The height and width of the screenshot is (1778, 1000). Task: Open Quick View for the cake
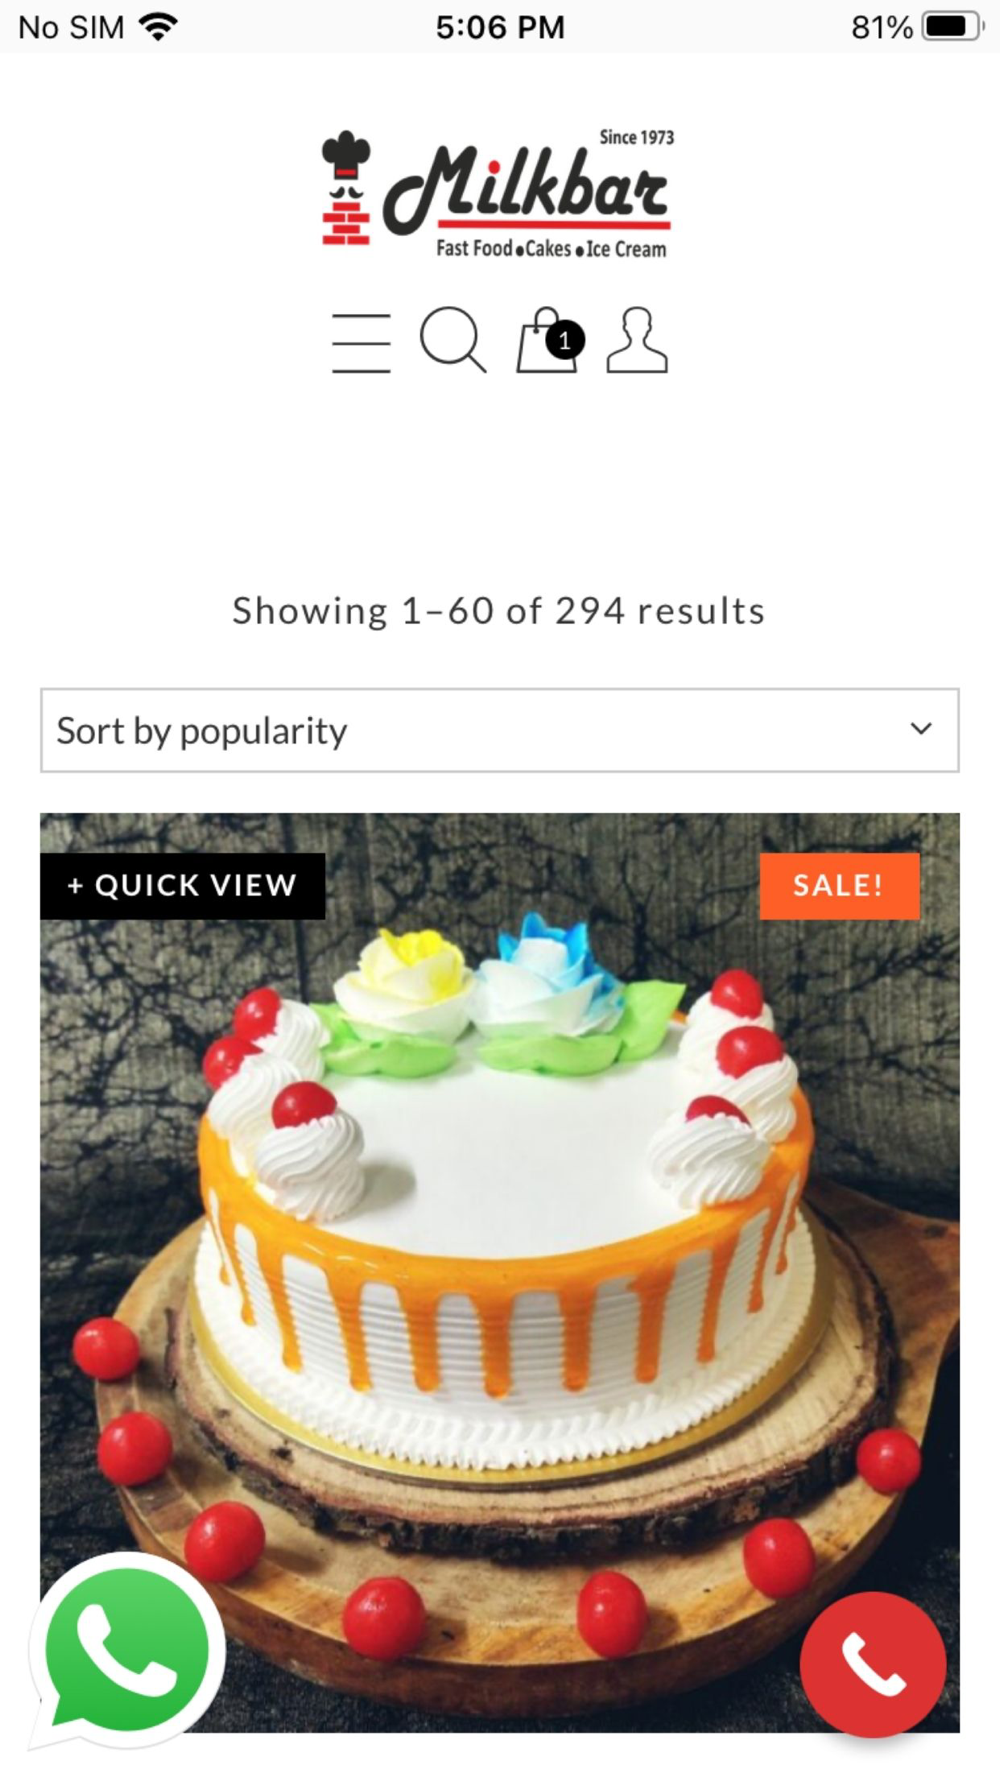click(182, 885)
